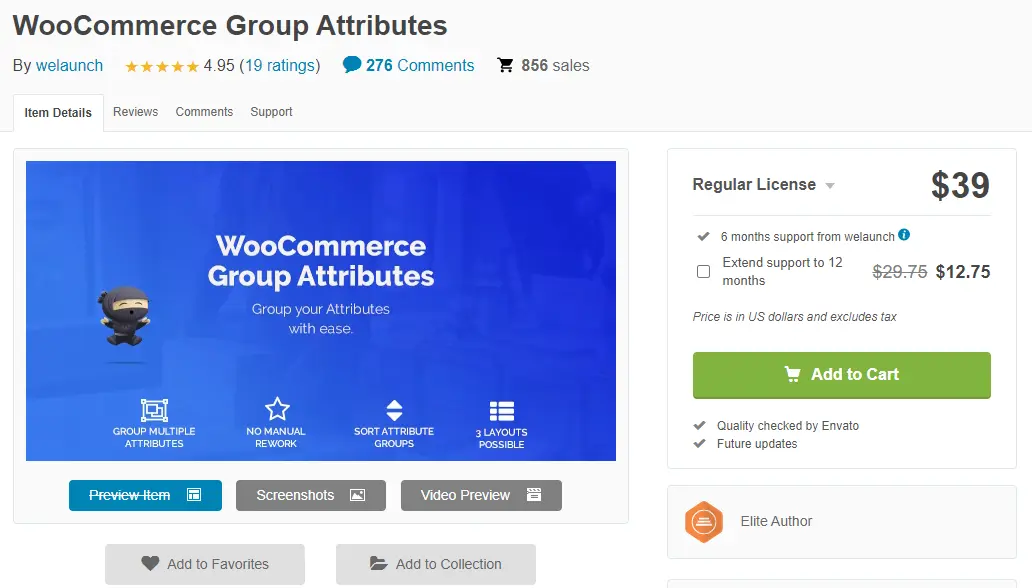This screenshot has width=1032, height=588.
Task: Click the Elite Author badge icon
Action: pyautogui.click(x=704, y=522)
